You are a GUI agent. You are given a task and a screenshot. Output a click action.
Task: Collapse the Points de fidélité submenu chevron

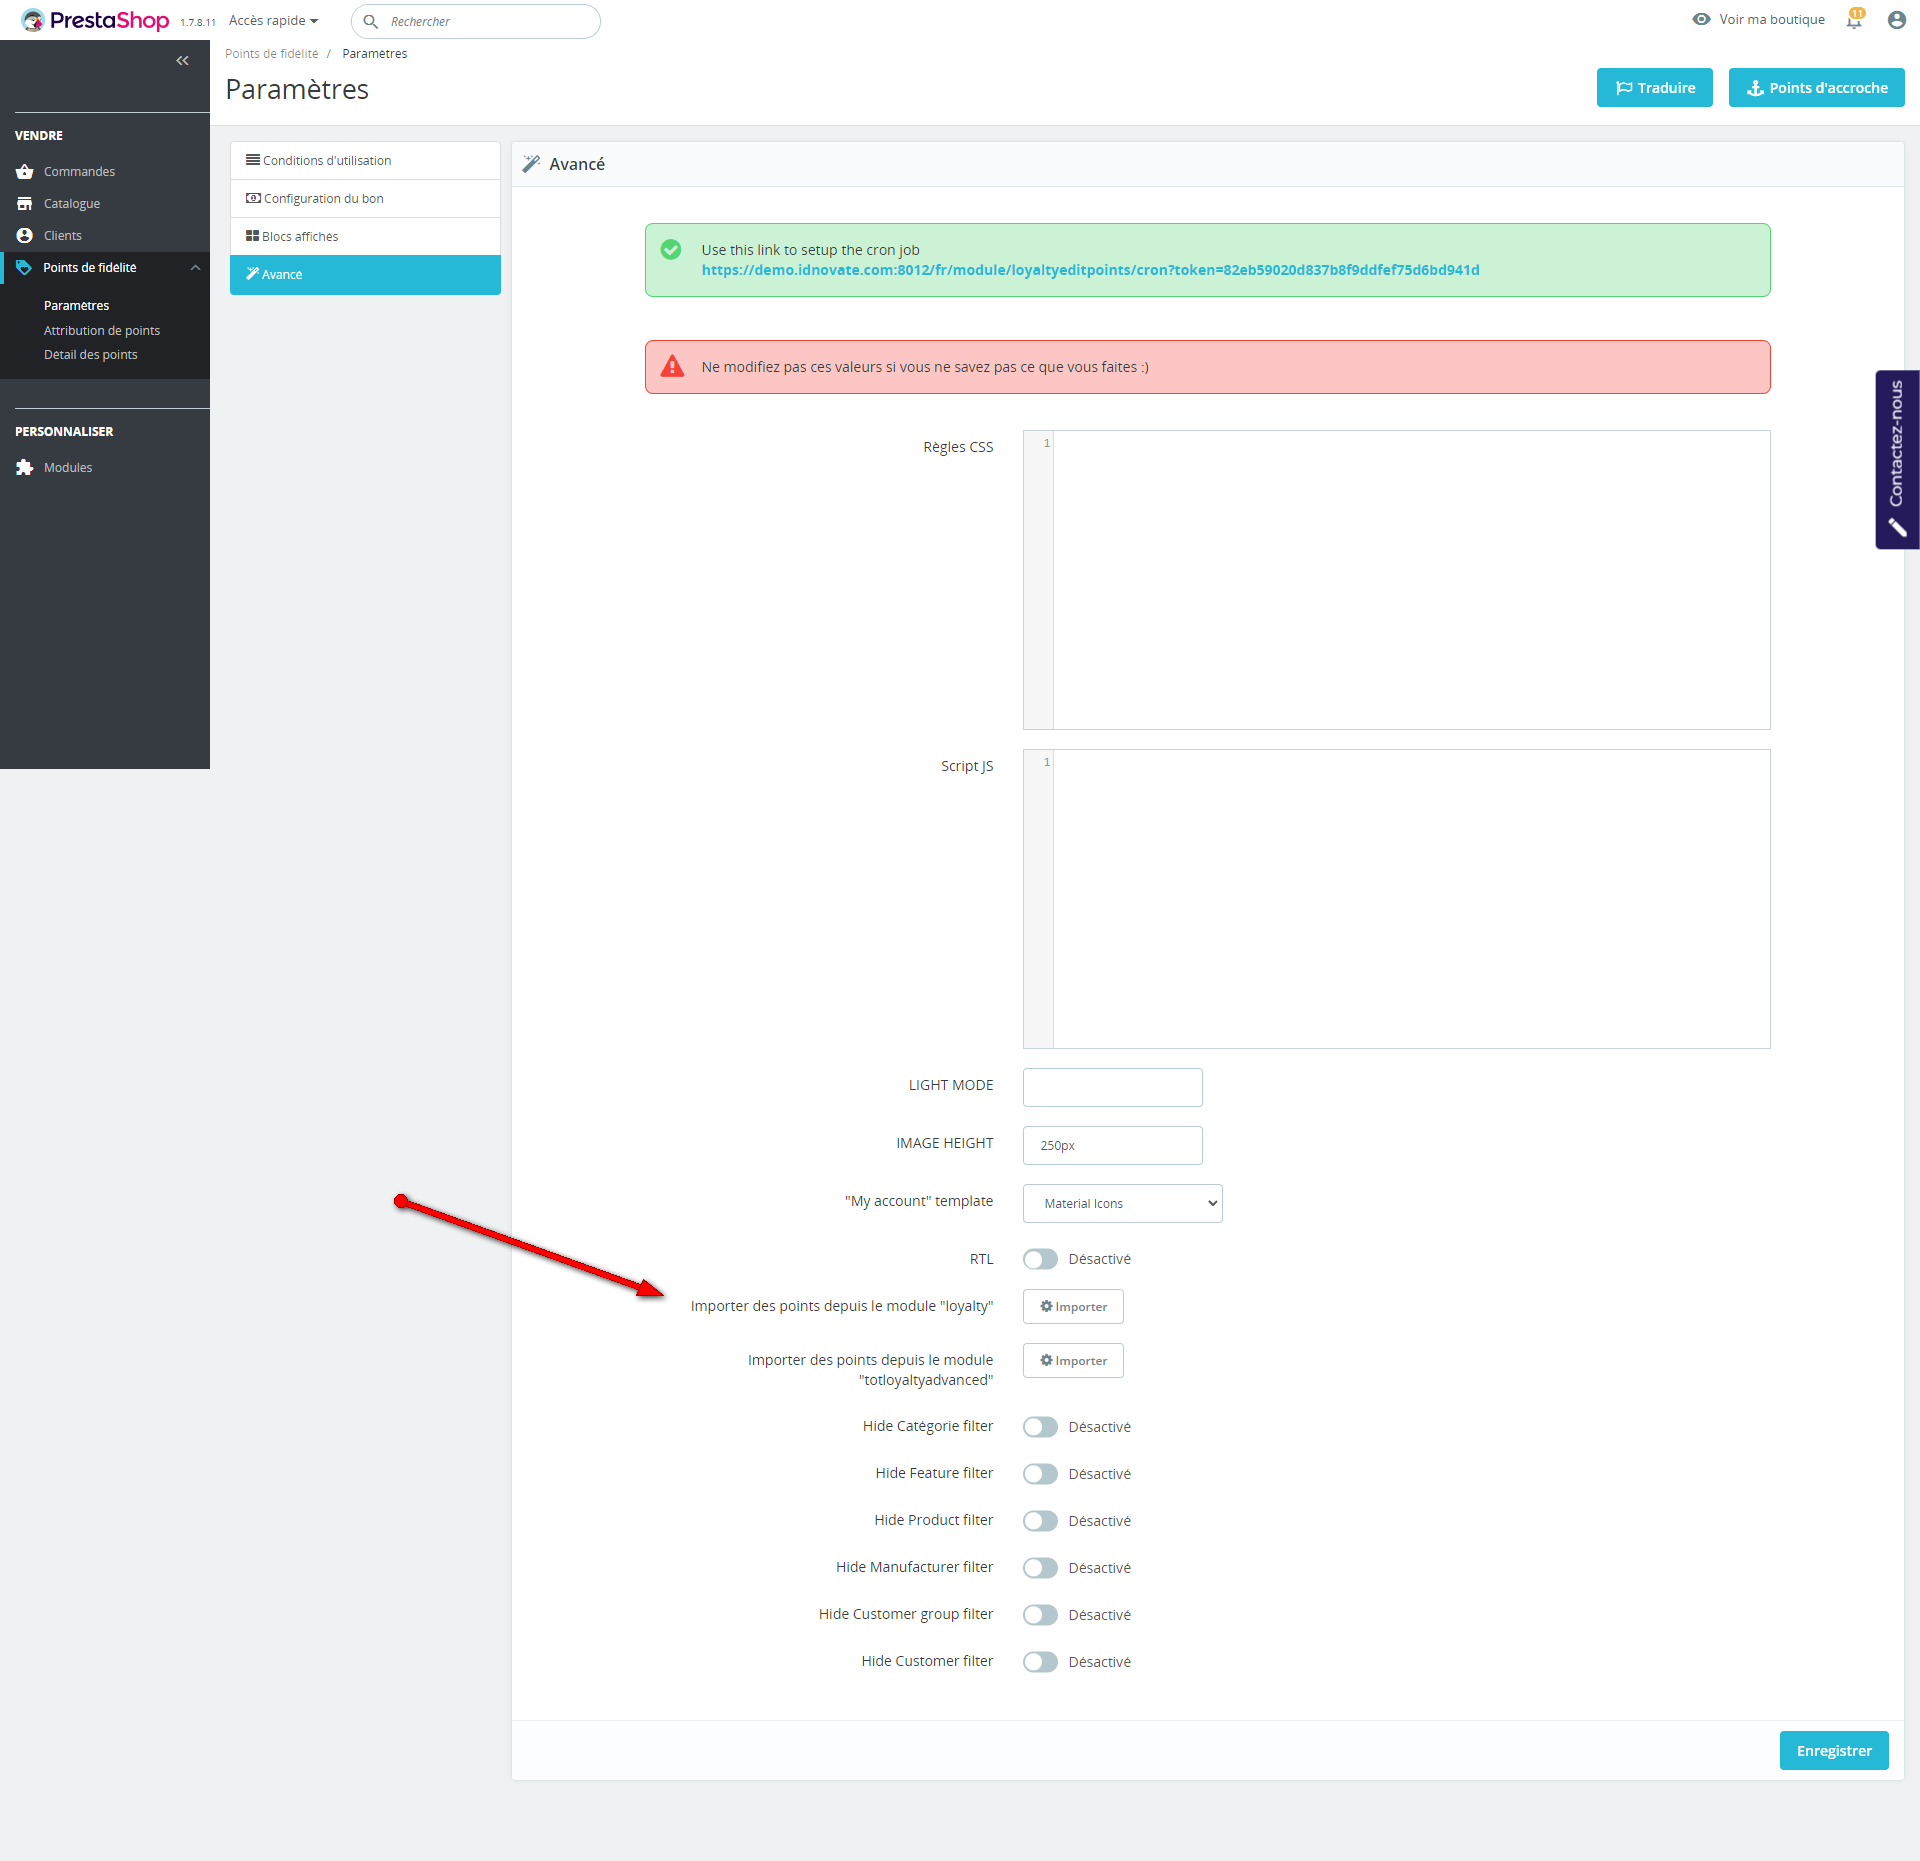tap(196, 268)
